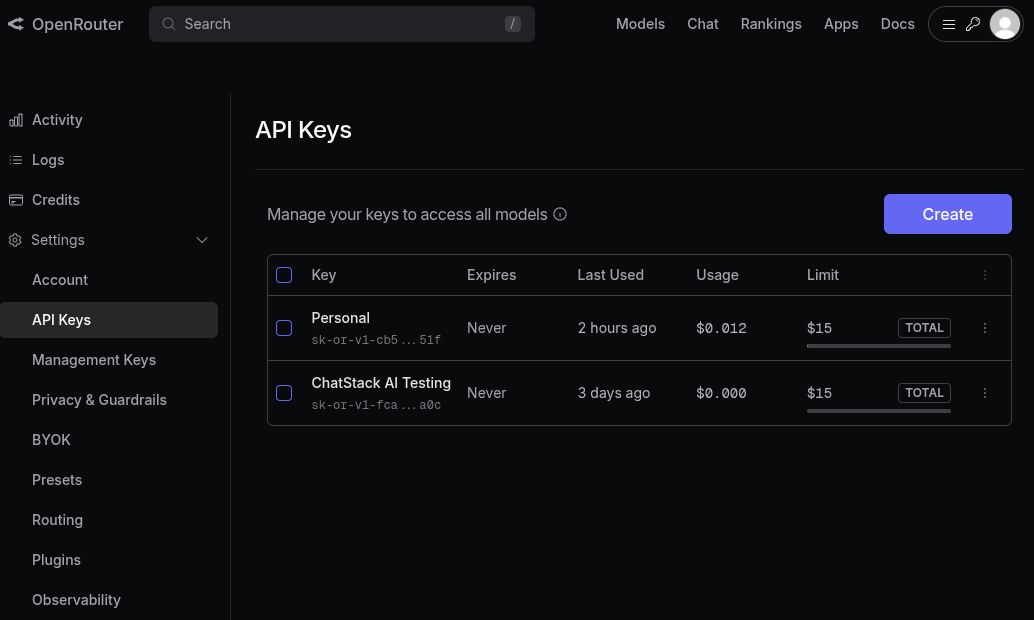Open the key icon in the header
1034x620 pixels.
click(x=974, y=23)
